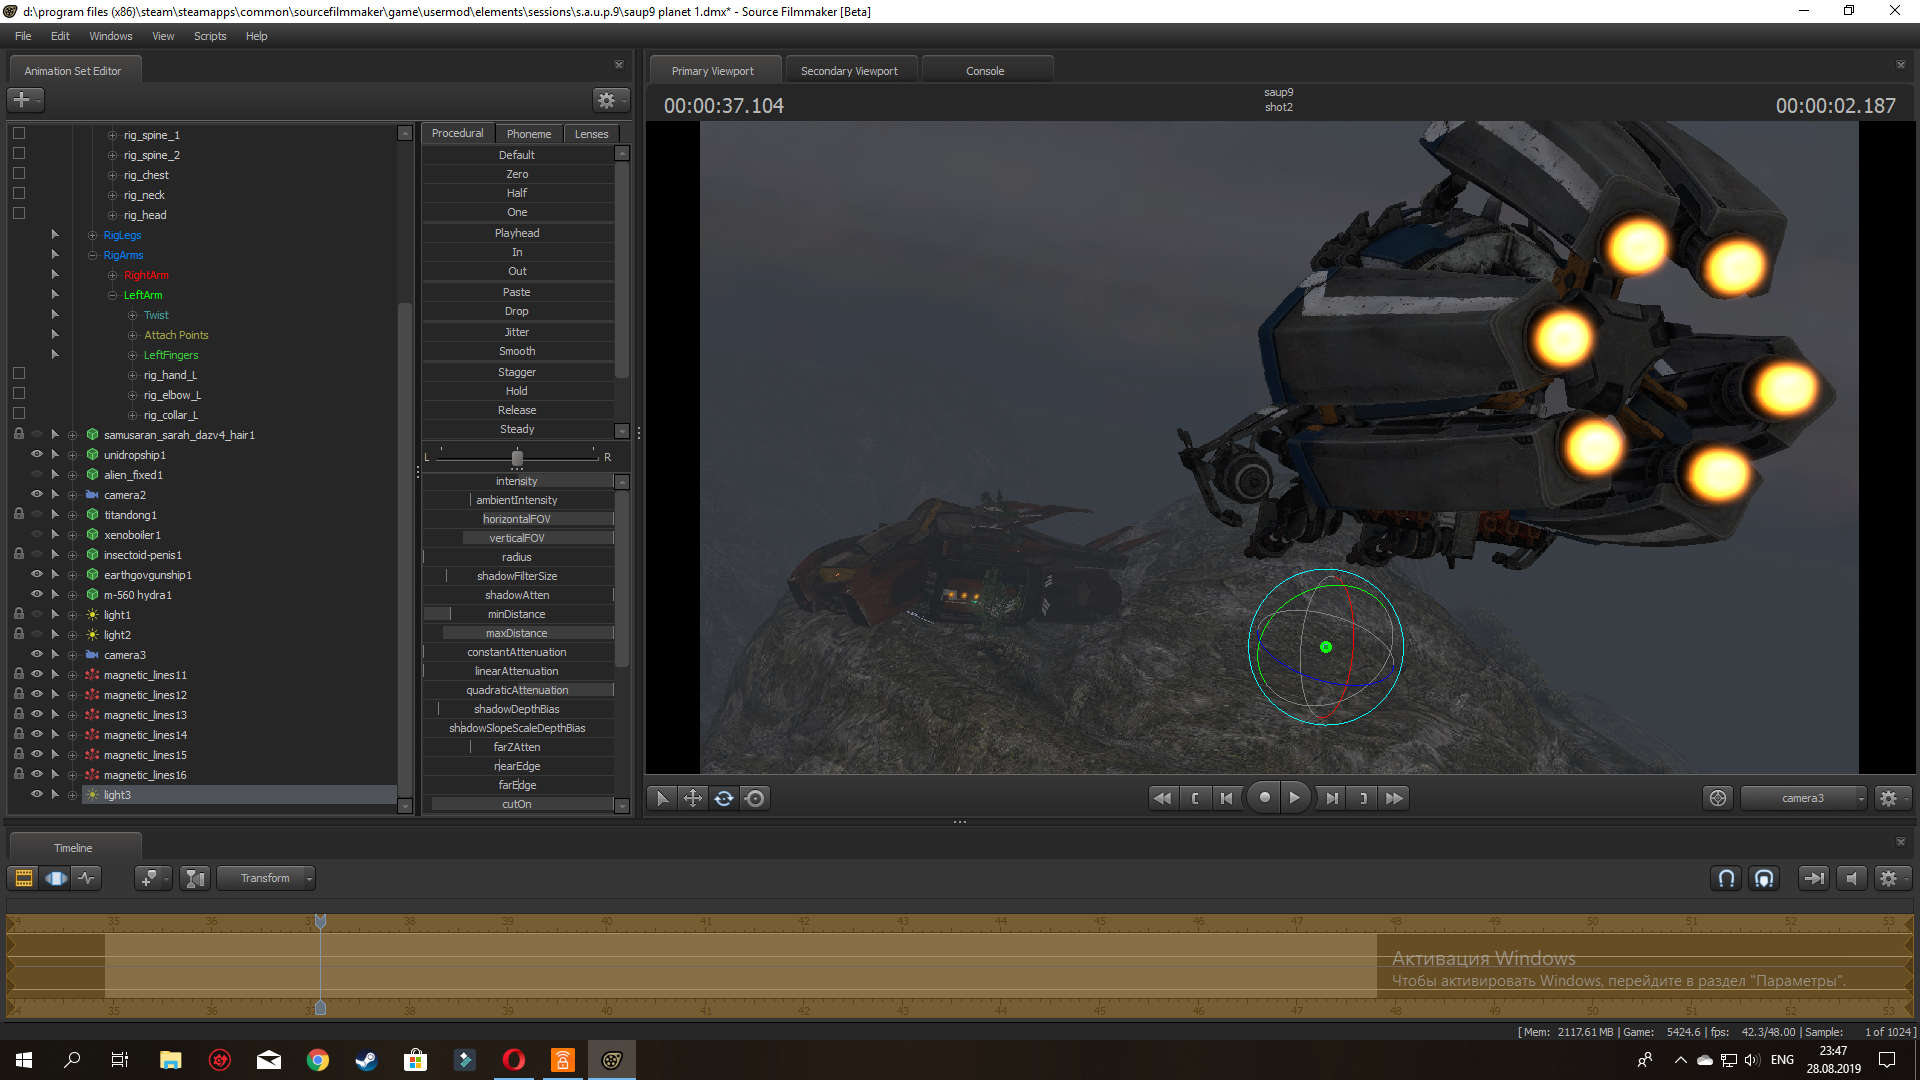1920x1080 pixels.
Task: Choose the rotation manipulator tool
Action: pyautogui.click(x=724, y=798)
